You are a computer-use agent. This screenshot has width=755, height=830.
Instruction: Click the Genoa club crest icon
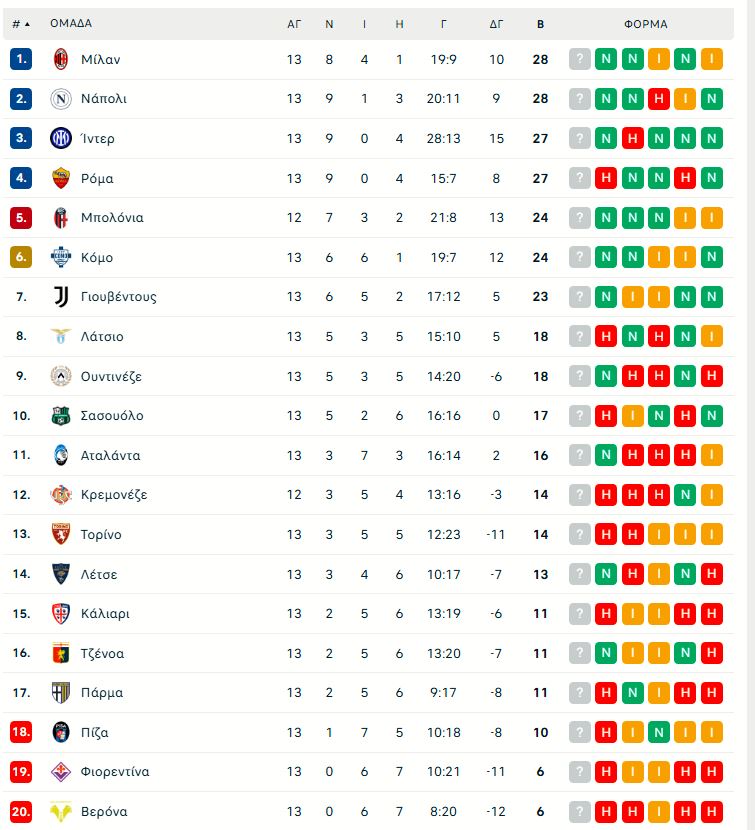(61, 653)
